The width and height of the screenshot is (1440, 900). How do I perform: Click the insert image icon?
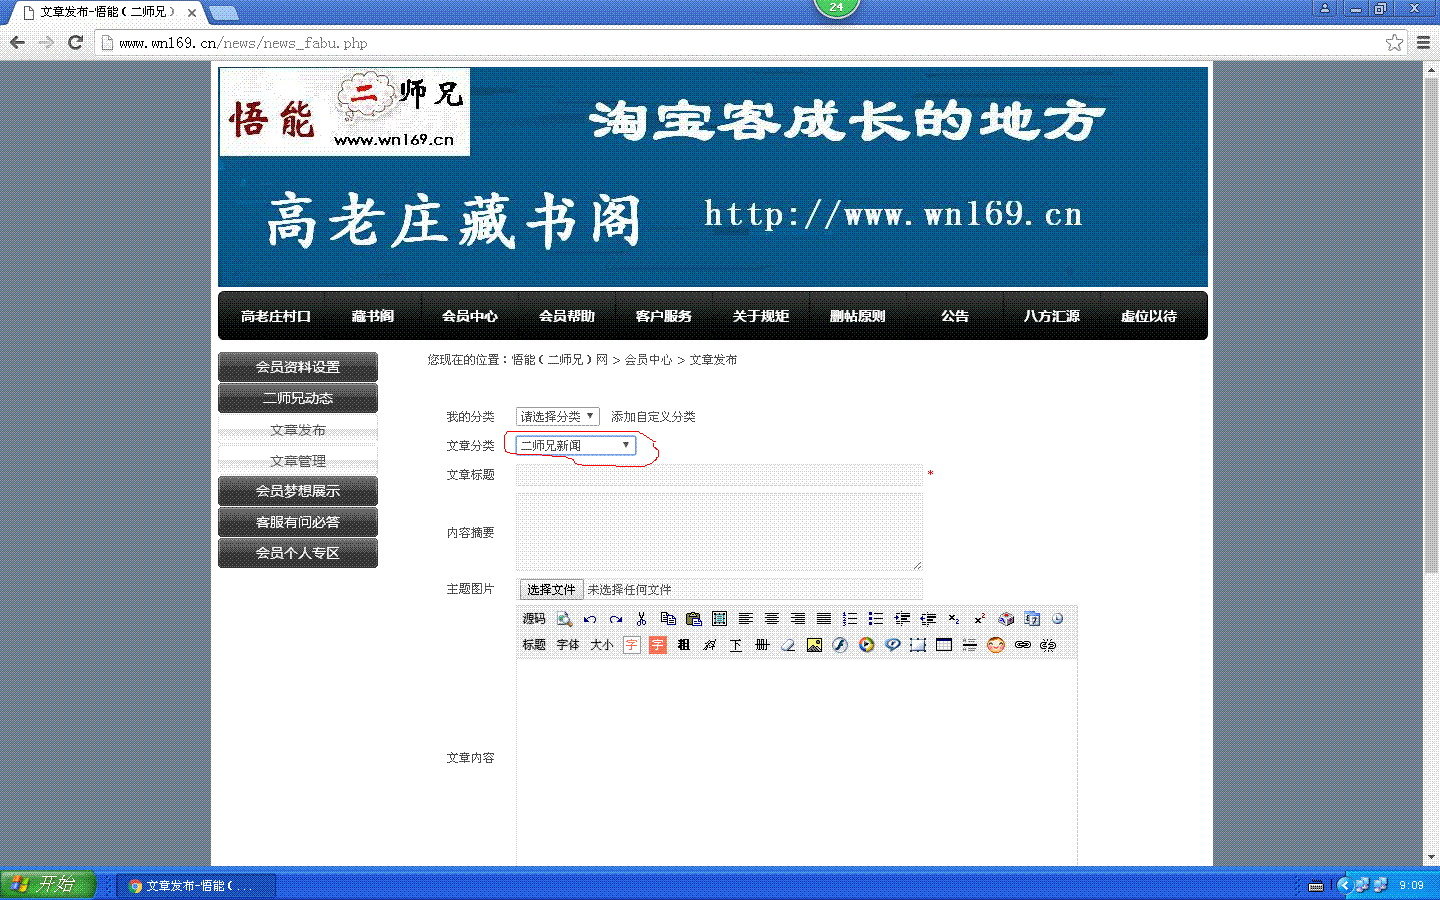(814, 645)
